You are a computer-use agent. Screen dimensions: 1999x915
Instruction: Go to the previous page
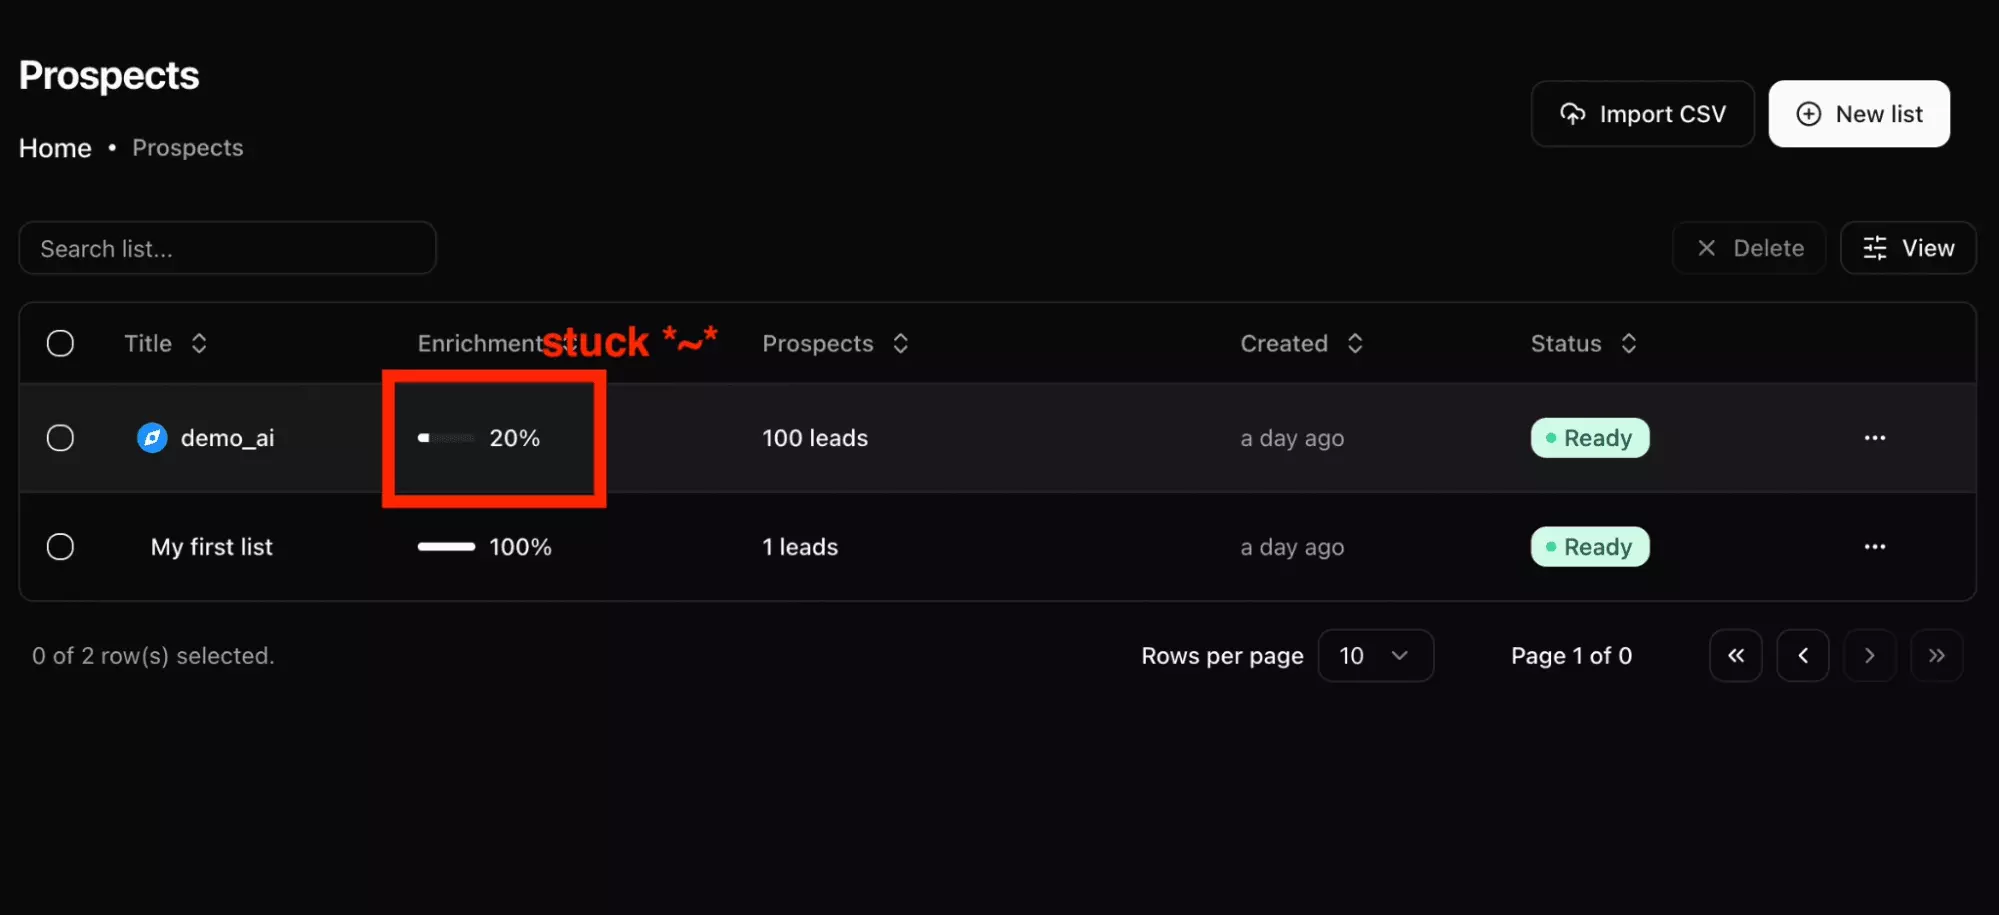tap(1802, 656)
